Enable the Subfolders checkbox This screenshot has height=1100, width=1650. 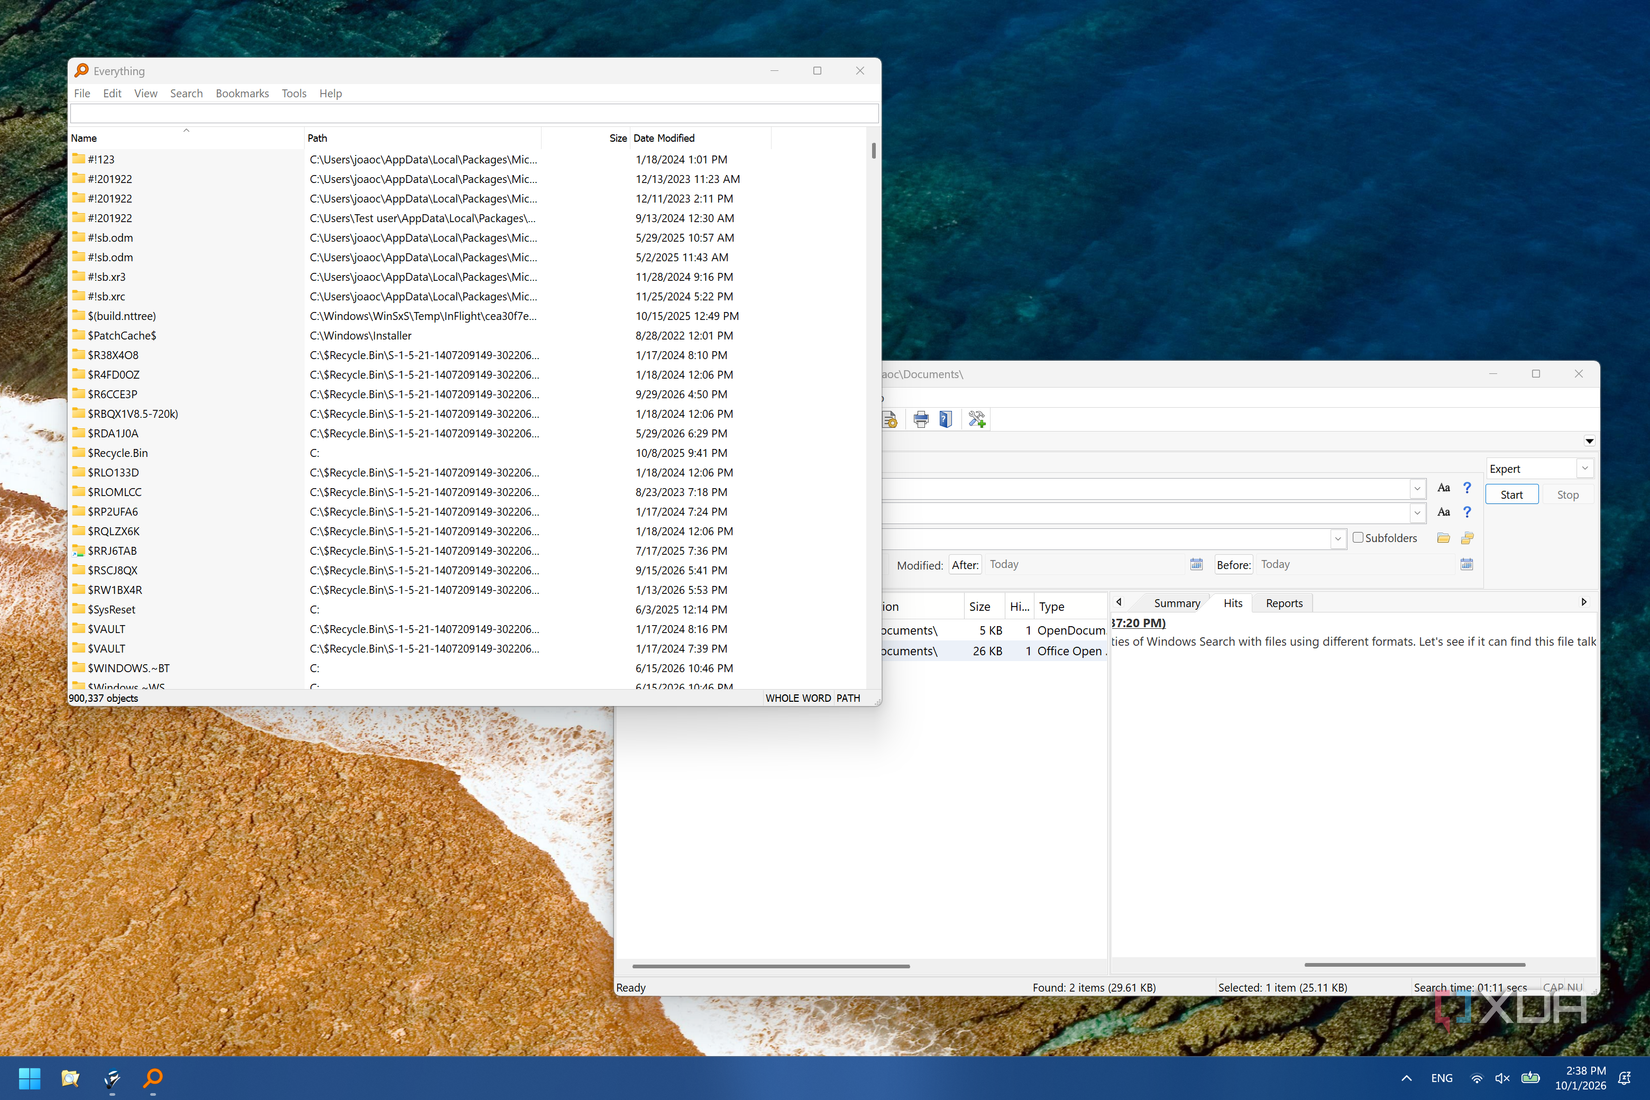point(1358,538)
